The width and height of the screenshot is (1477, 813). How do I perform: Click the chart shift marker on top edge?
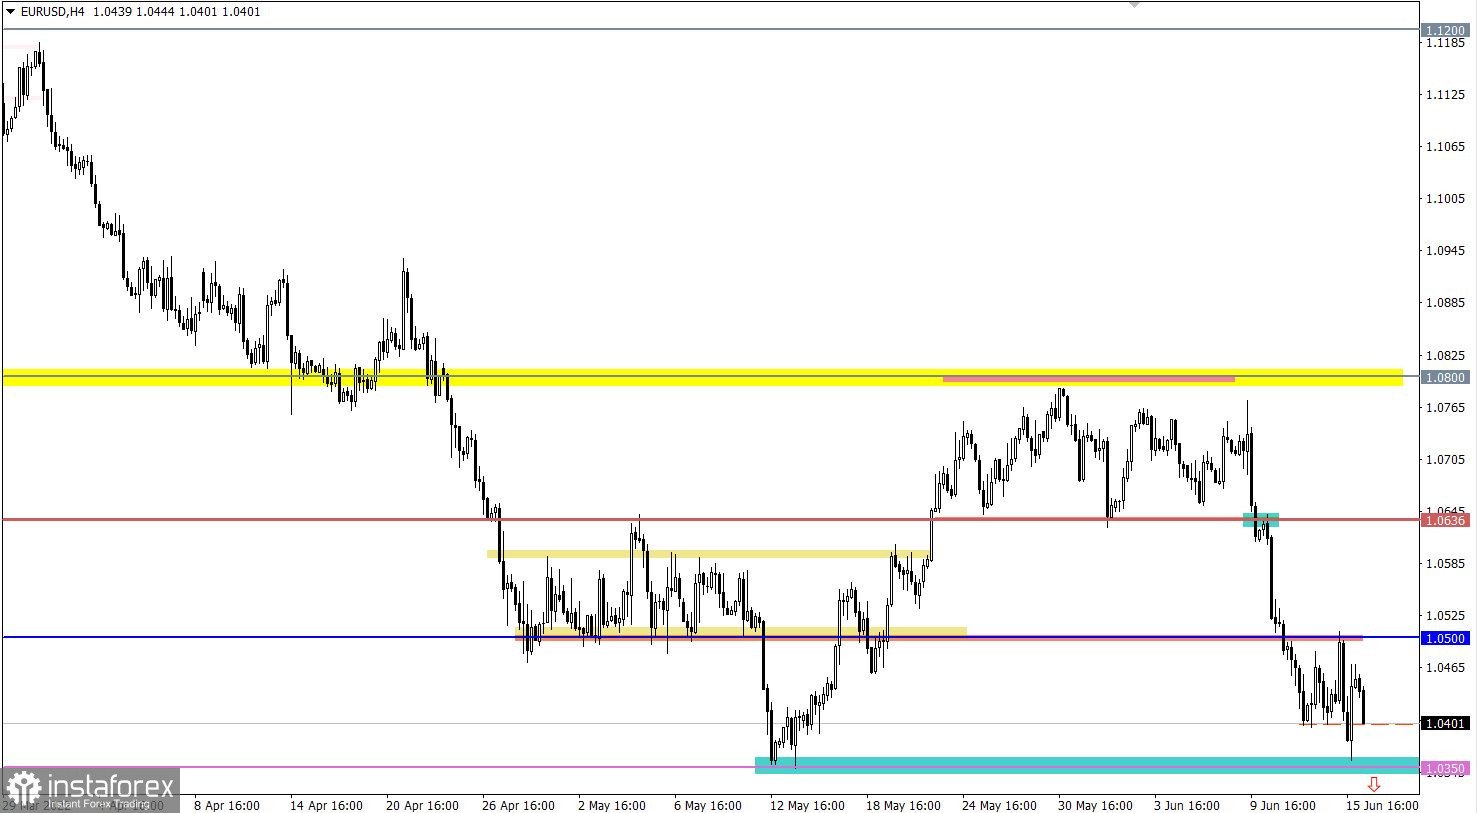coord(1134,4)
